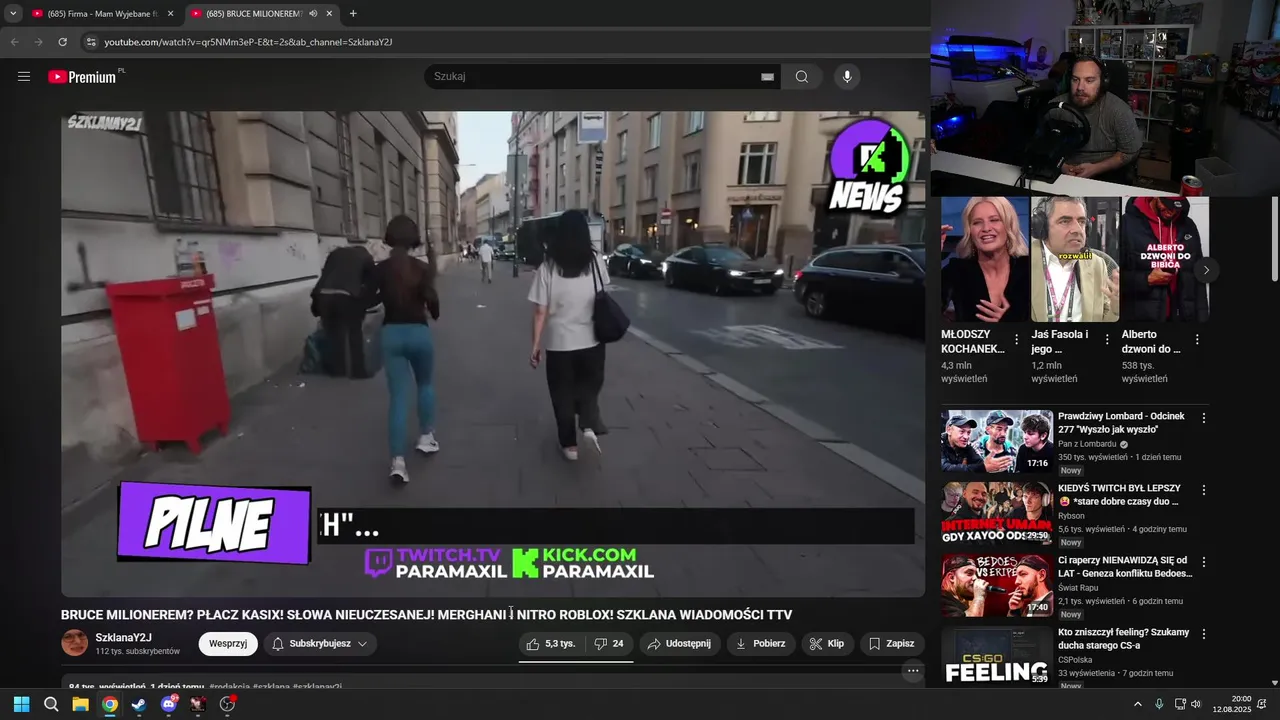This screenshot has width=1280, height=720.
Task: Open KIEDYŚ TWITCH BYŁ LEPSZY thumbnail
Action: tap(997, 513)
